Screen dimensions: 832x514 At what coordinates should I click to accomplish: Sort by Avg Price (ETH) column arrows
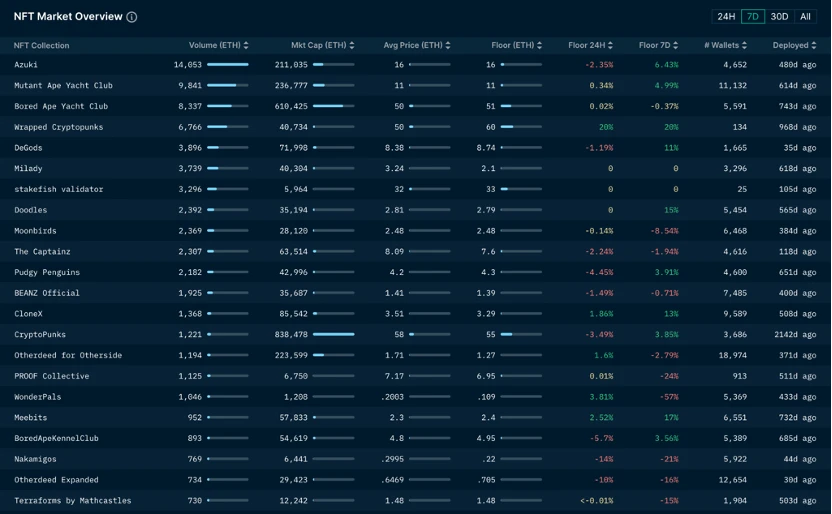[448, 46]
